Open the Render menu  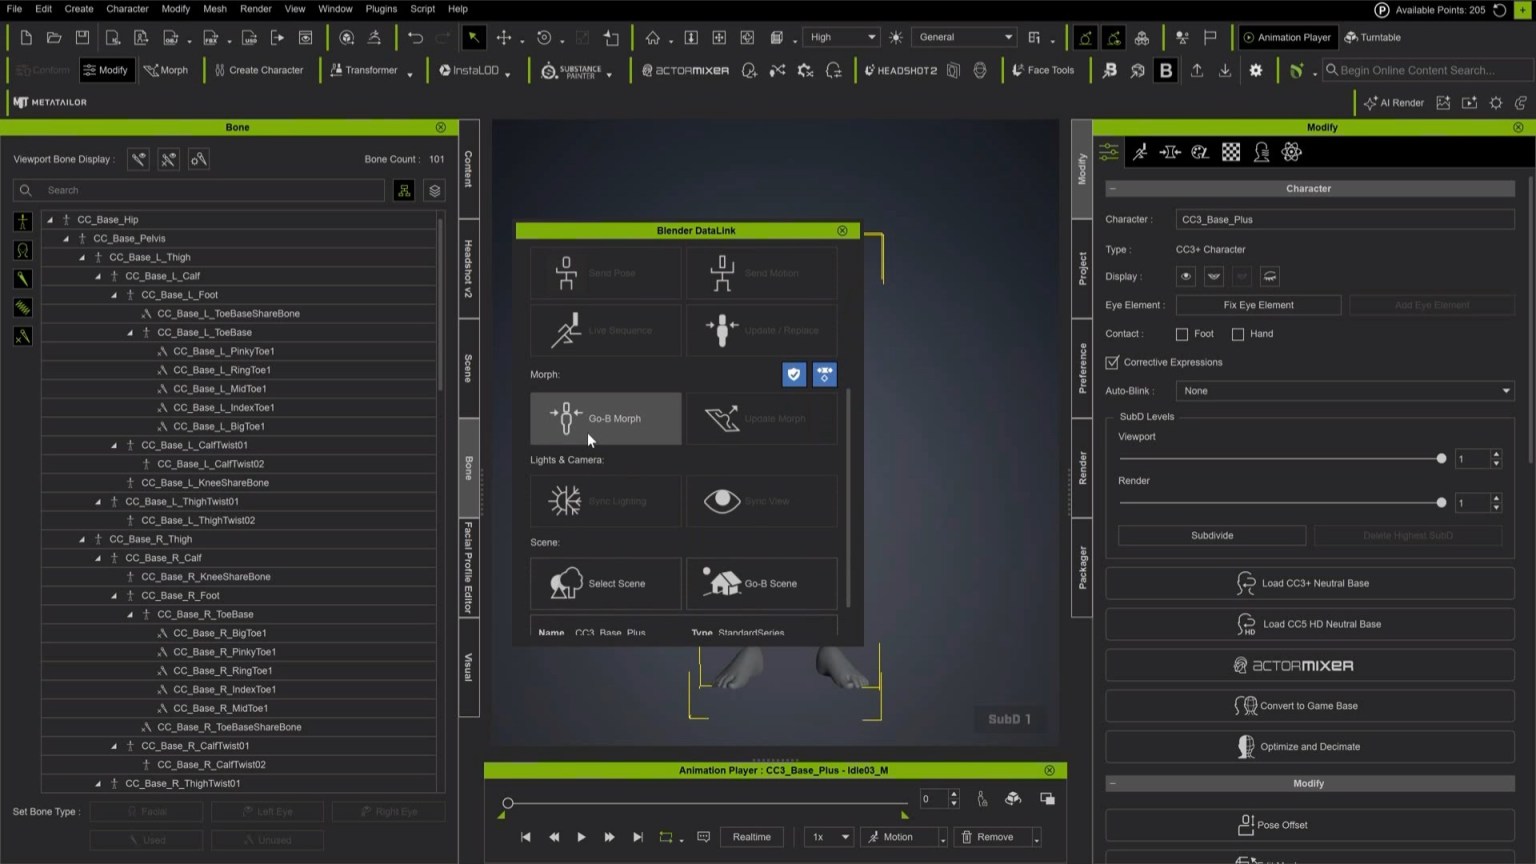coord(256,9)
